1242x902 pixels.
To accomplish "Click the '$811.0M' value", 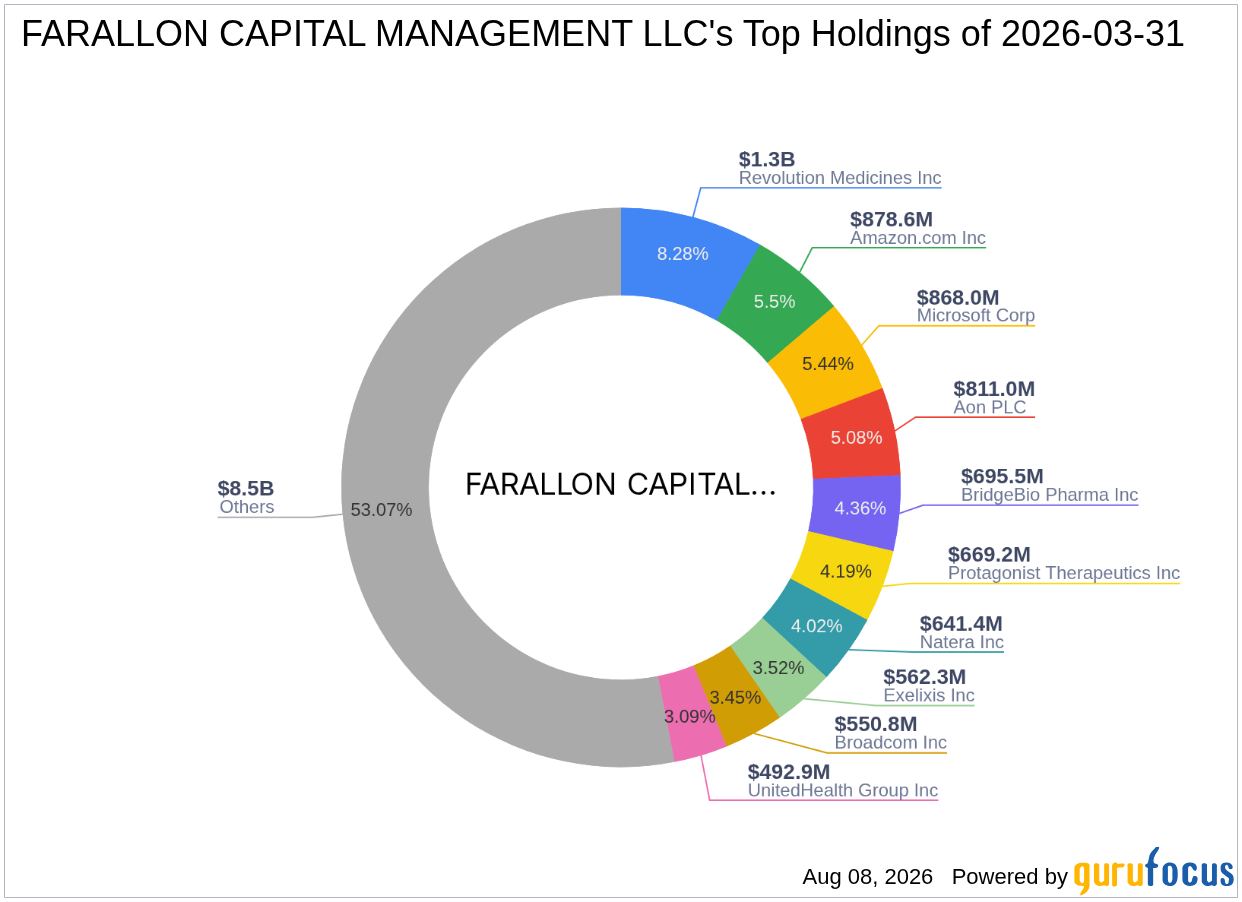I will pos(994,388).
